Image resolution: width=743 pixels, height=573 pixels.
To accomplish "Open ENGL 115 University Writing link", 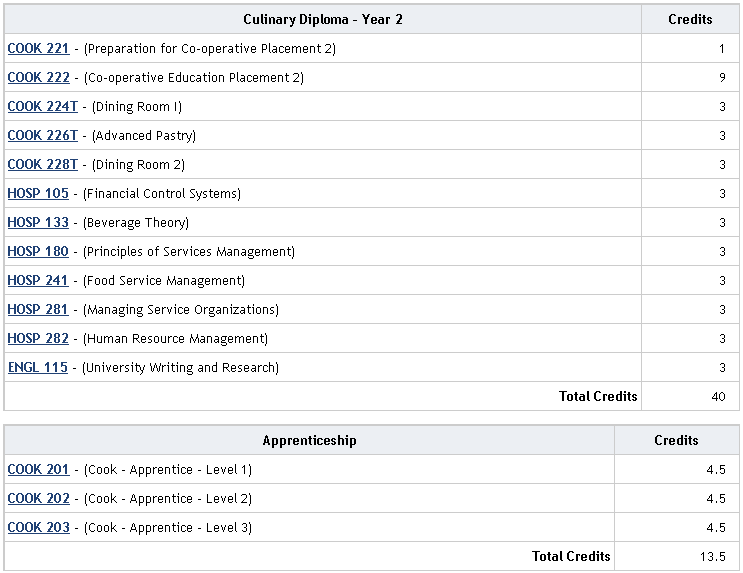I will coord(38,367).
